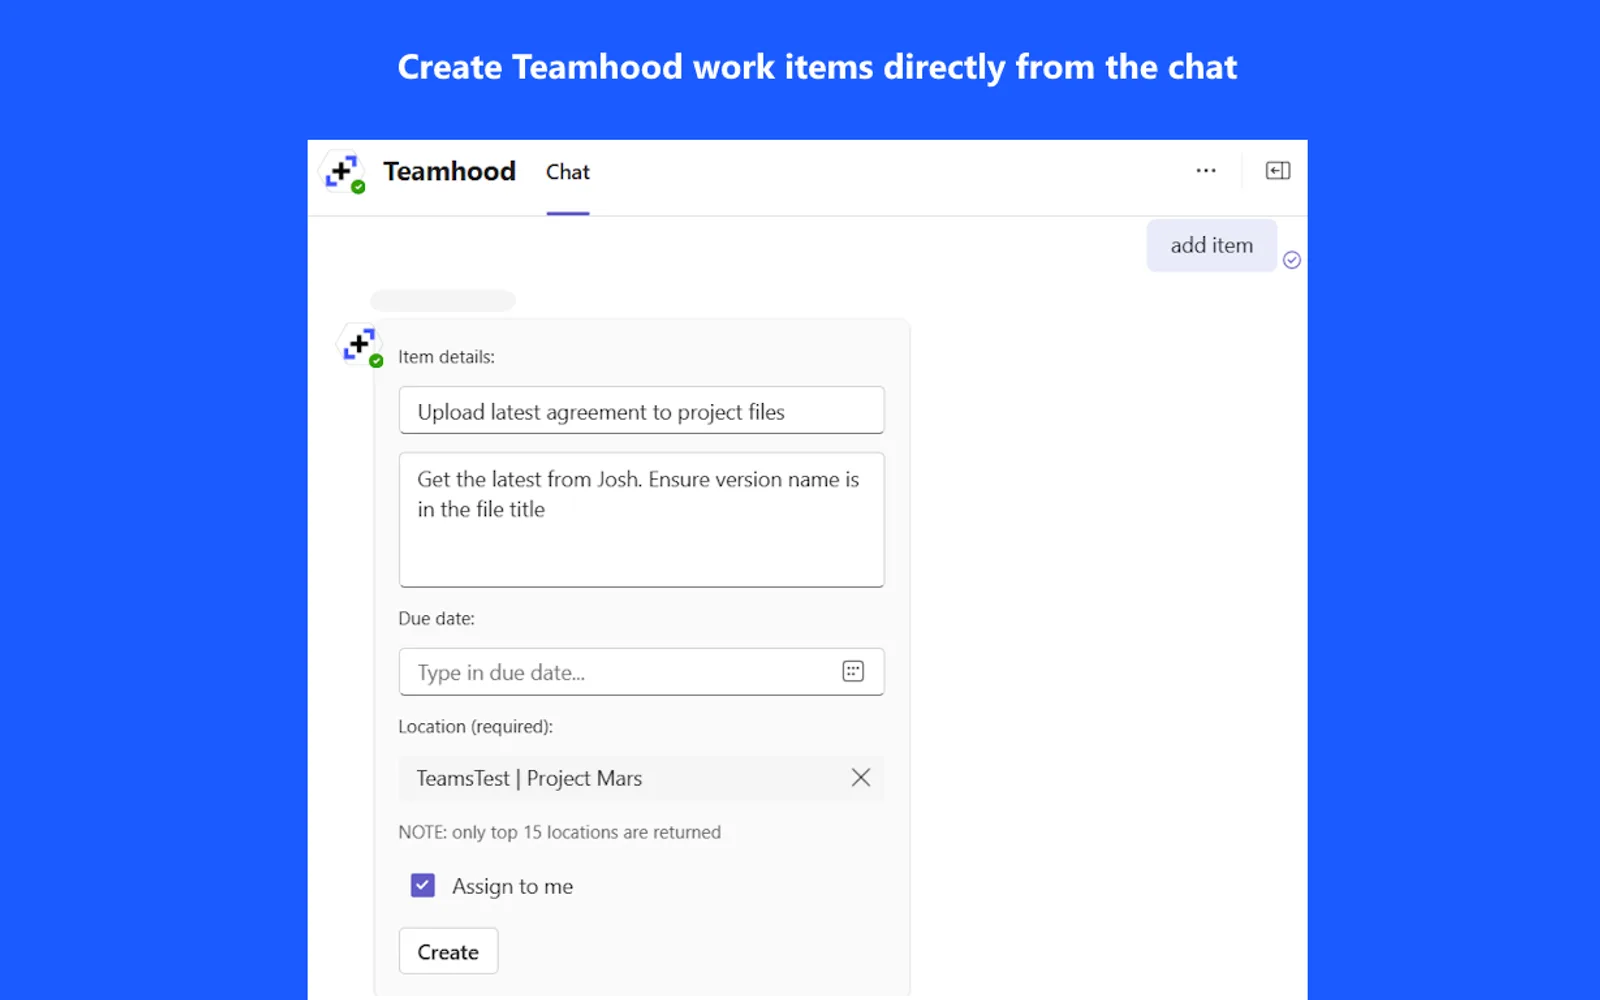1600x1000 pixels.
Task: Open the due date calendar picker
Action: [x=853, y=671]
